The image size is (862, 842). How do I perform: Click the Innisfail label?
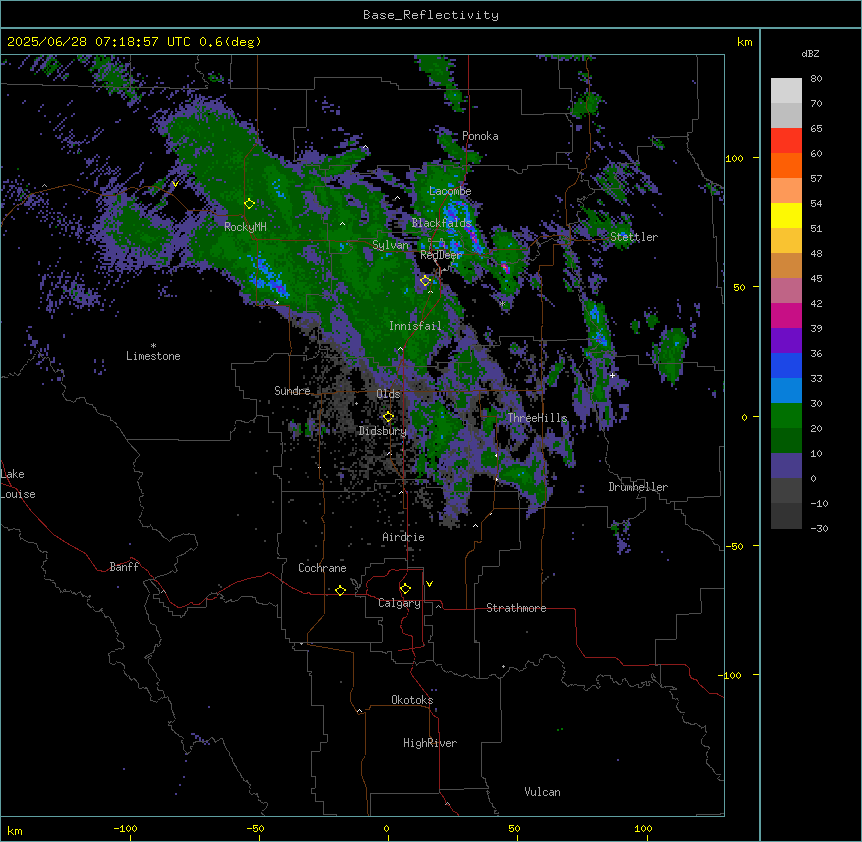(x=415, y=326)
